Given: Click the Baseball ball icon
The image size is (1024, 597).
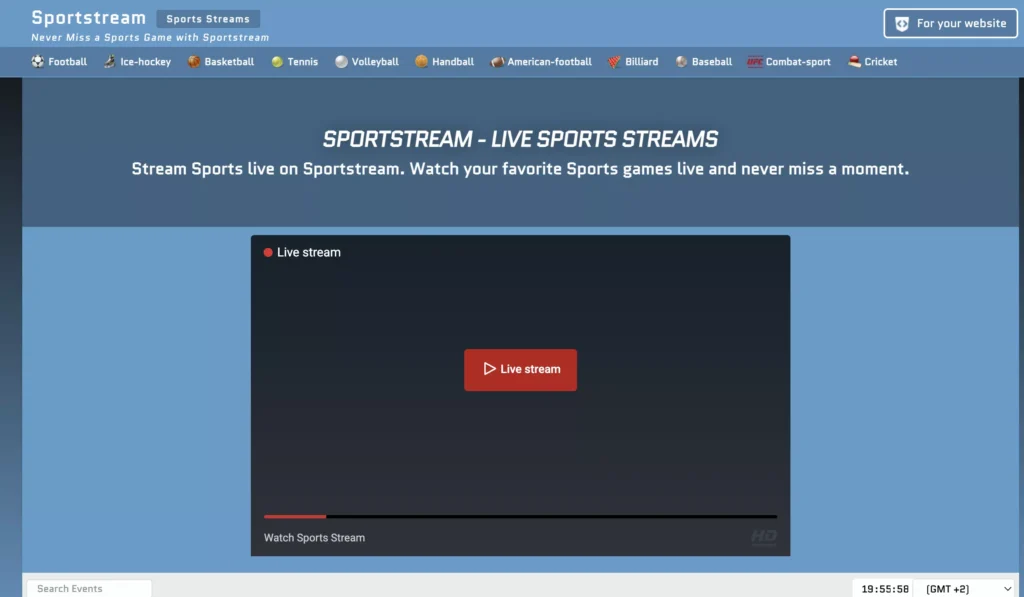Looking at the screenshot, I should pyautogui.click(x=681, y=62).
